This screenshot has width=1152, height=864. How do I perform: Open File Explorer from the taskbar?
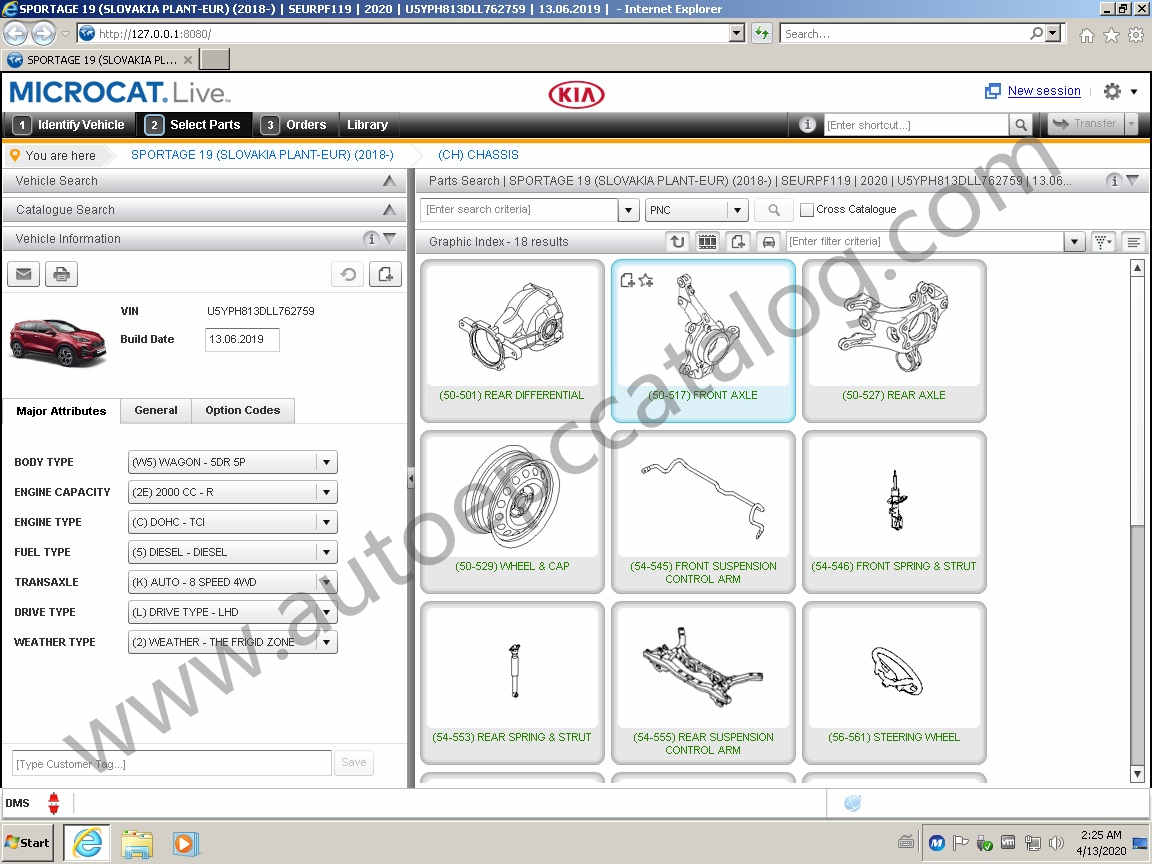click(137, 843)
